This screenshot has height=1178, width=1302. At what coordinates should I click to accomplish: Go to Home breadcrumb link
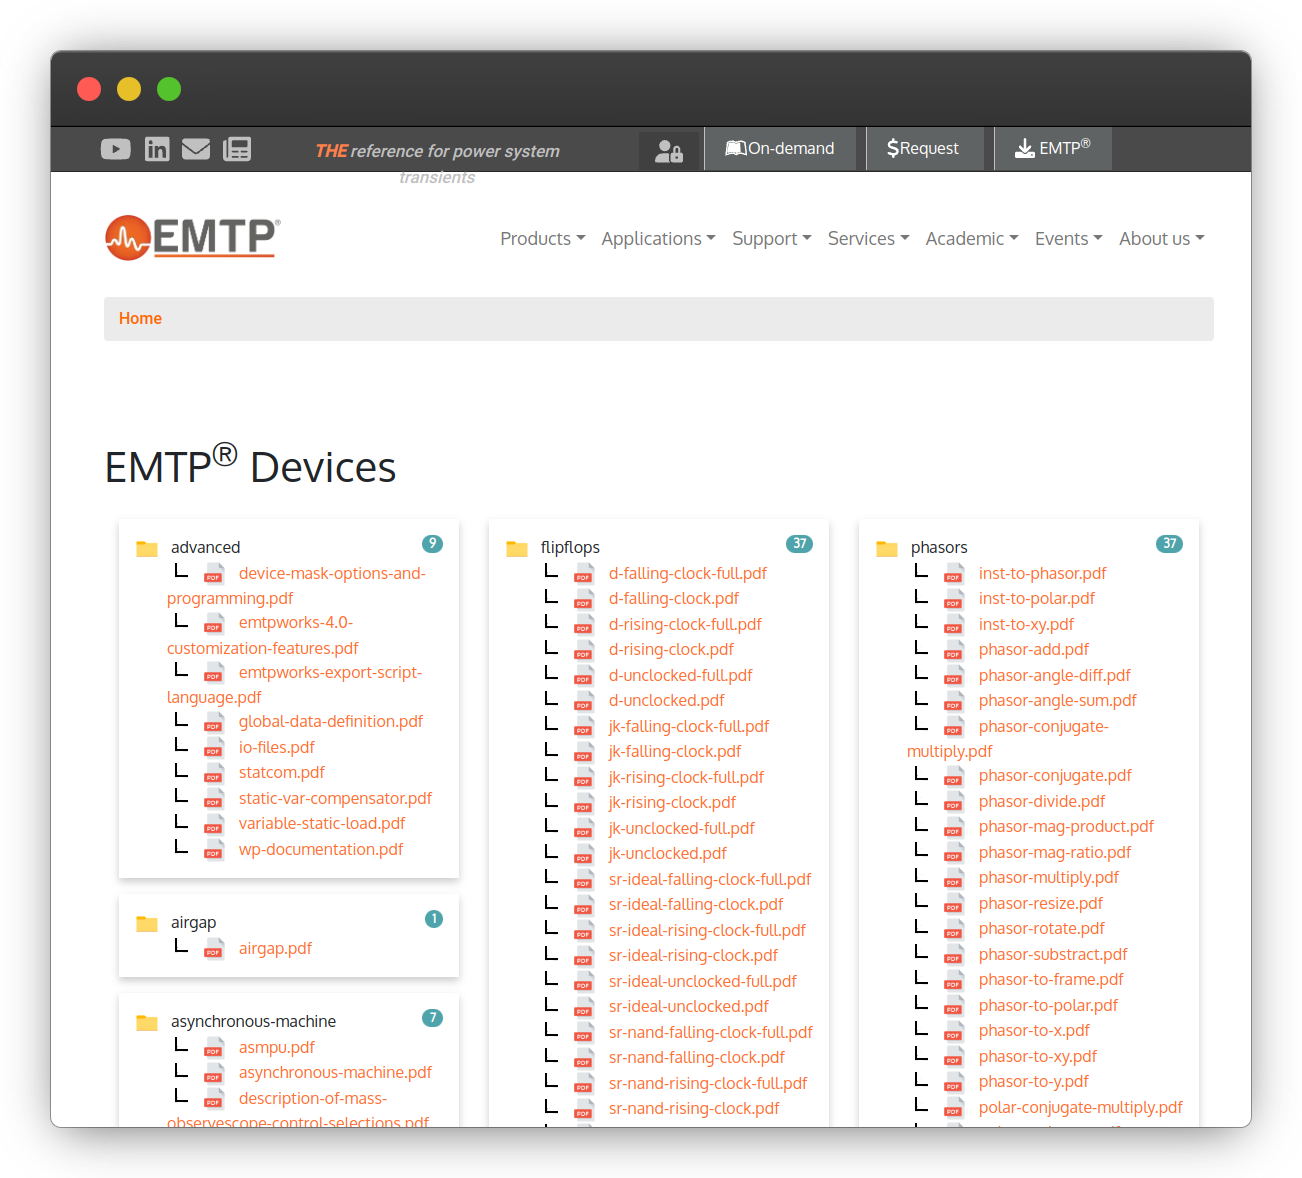coord(140,319)
